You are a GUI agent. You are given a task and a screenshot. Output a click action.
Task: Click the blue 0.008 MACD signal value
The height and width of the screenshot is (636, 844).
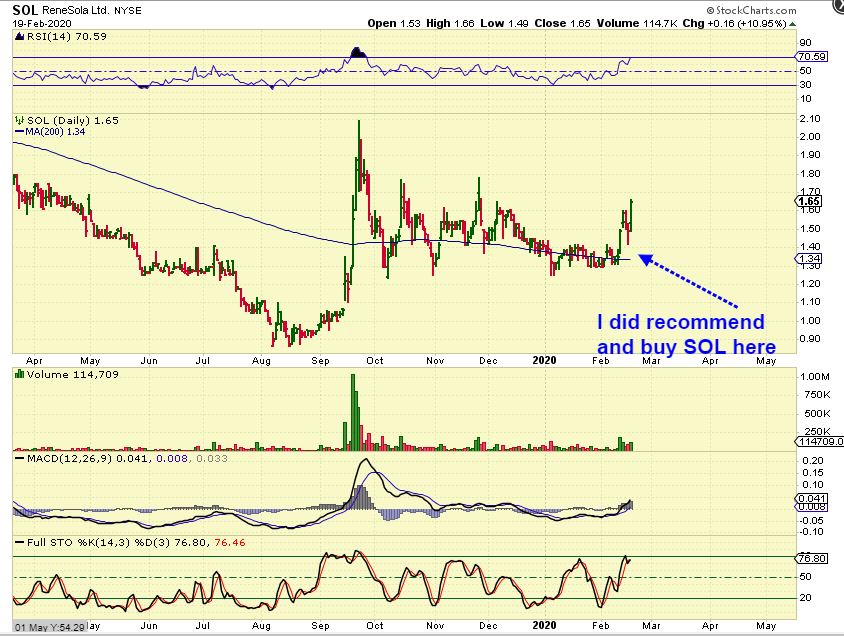click(172, 458)
